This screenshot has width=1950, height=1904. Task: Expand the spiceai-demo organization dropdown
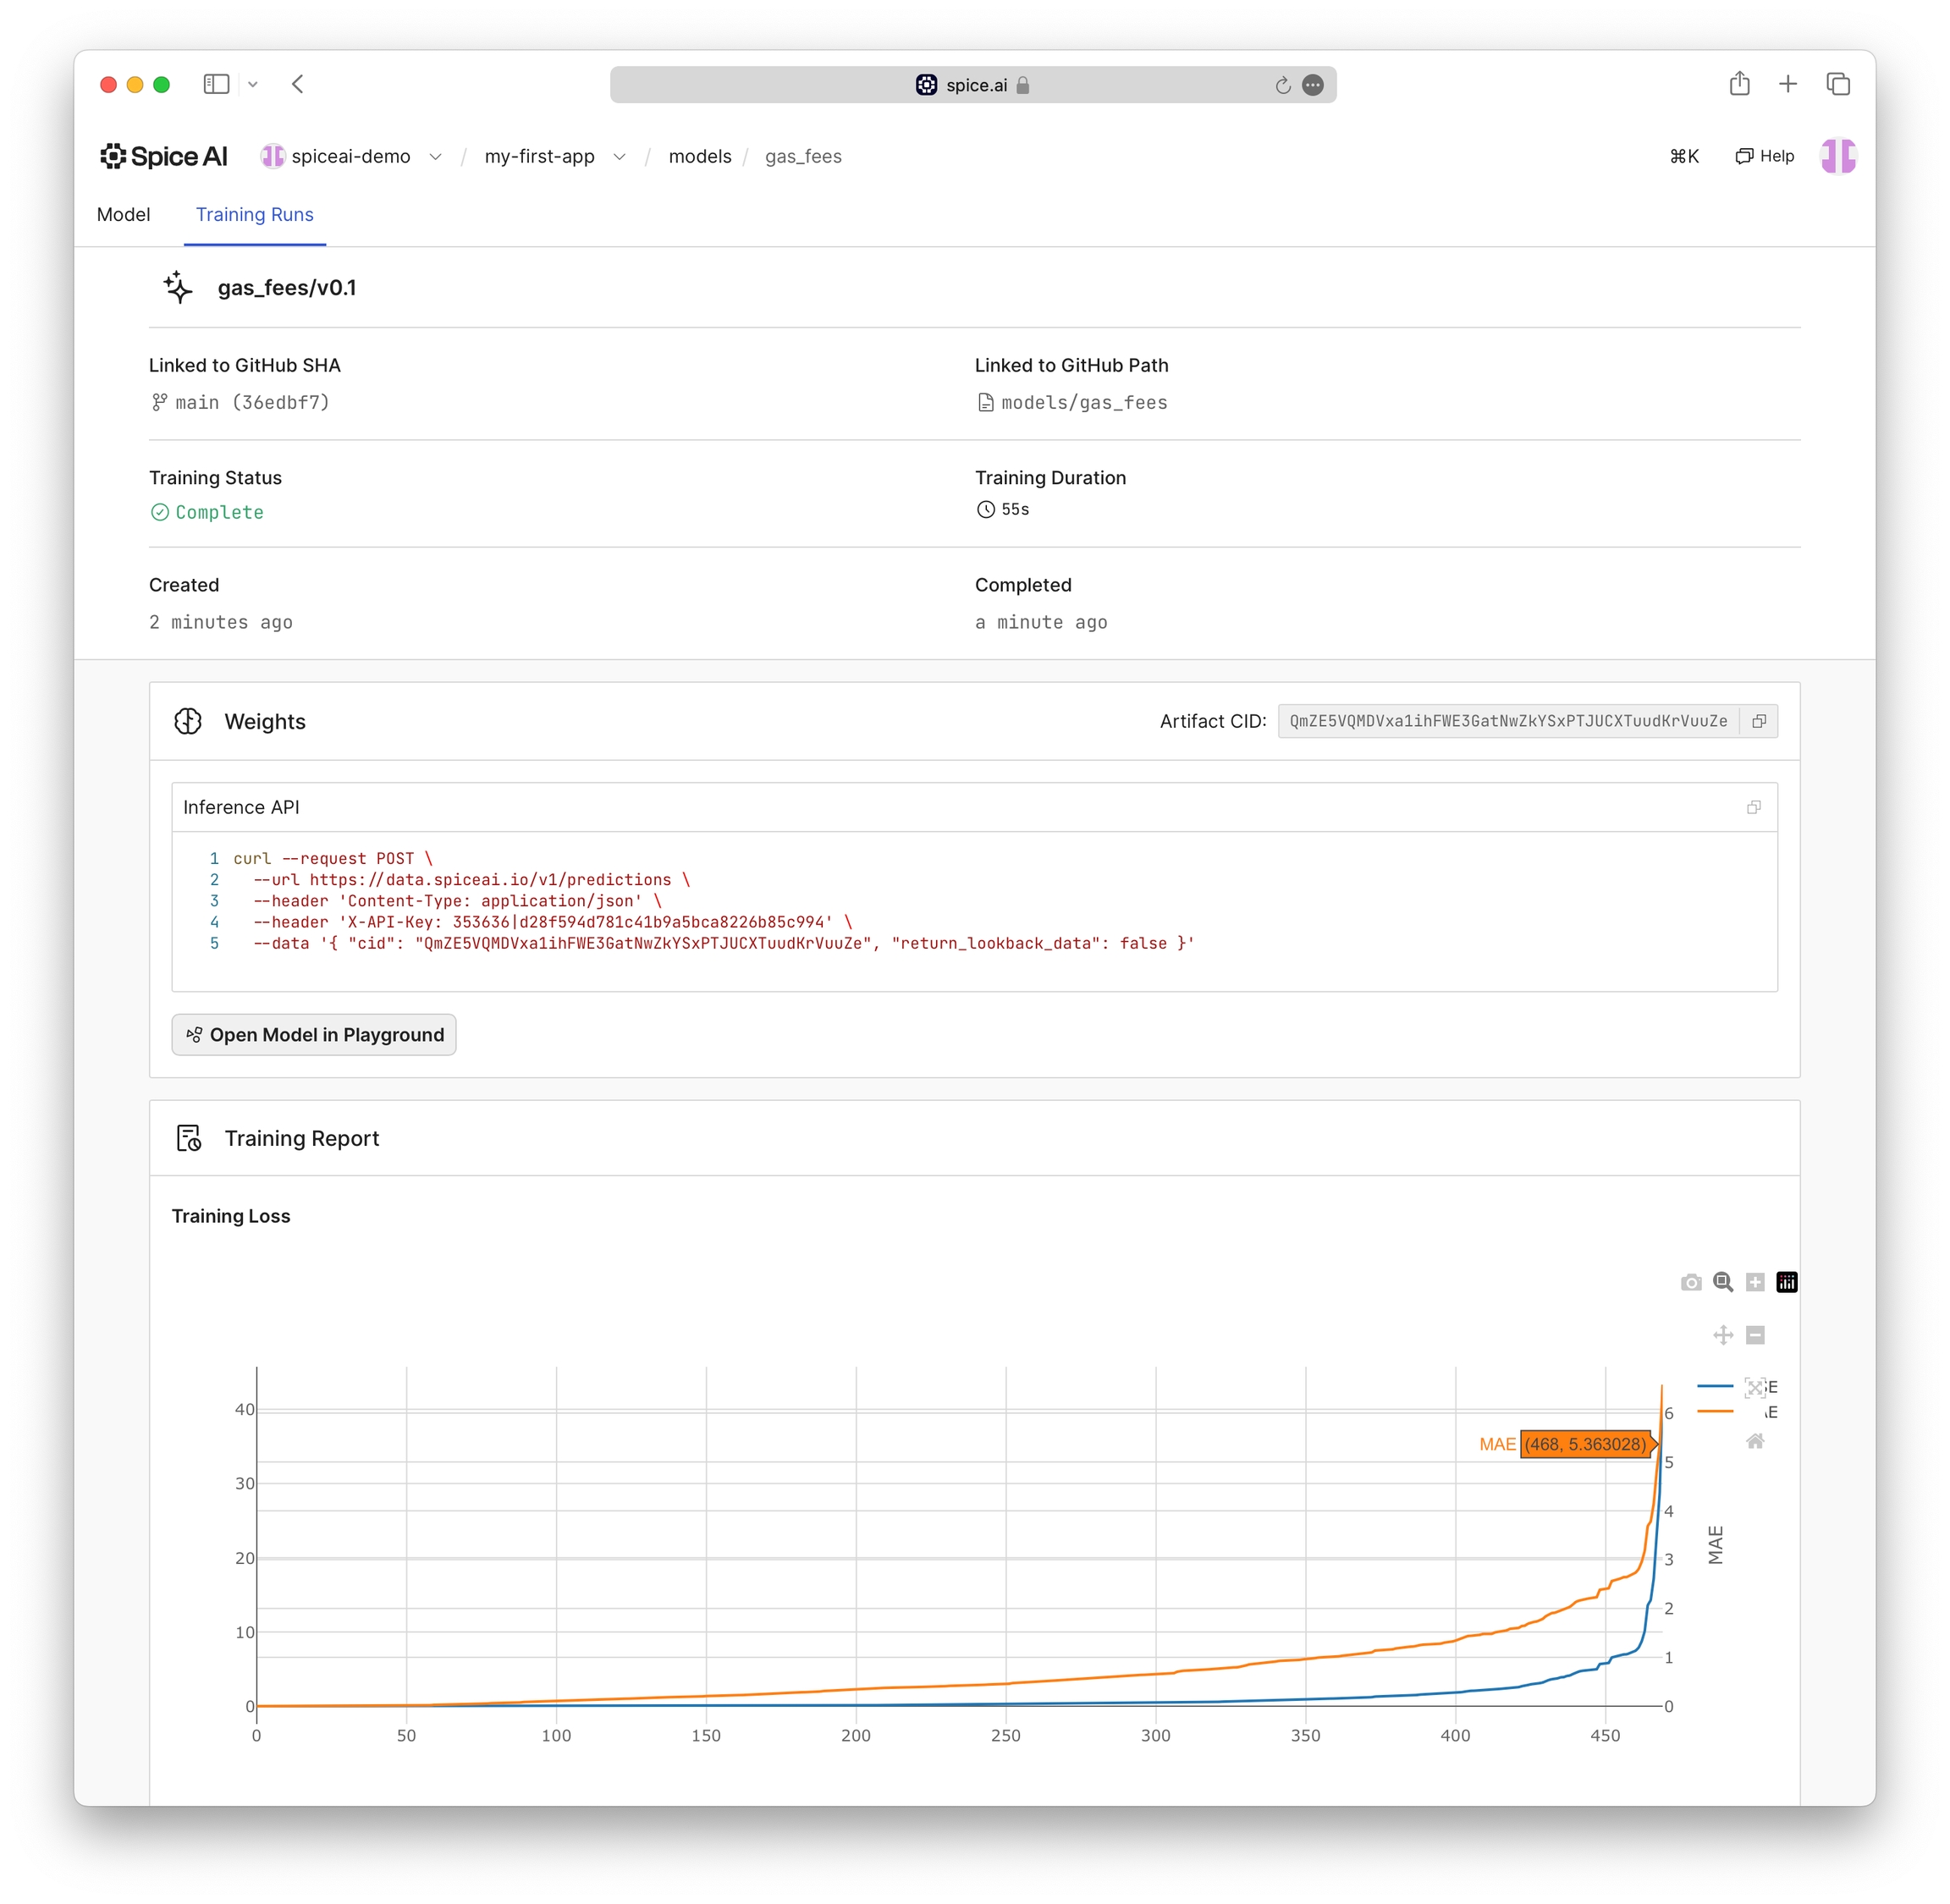pos(435,157)
